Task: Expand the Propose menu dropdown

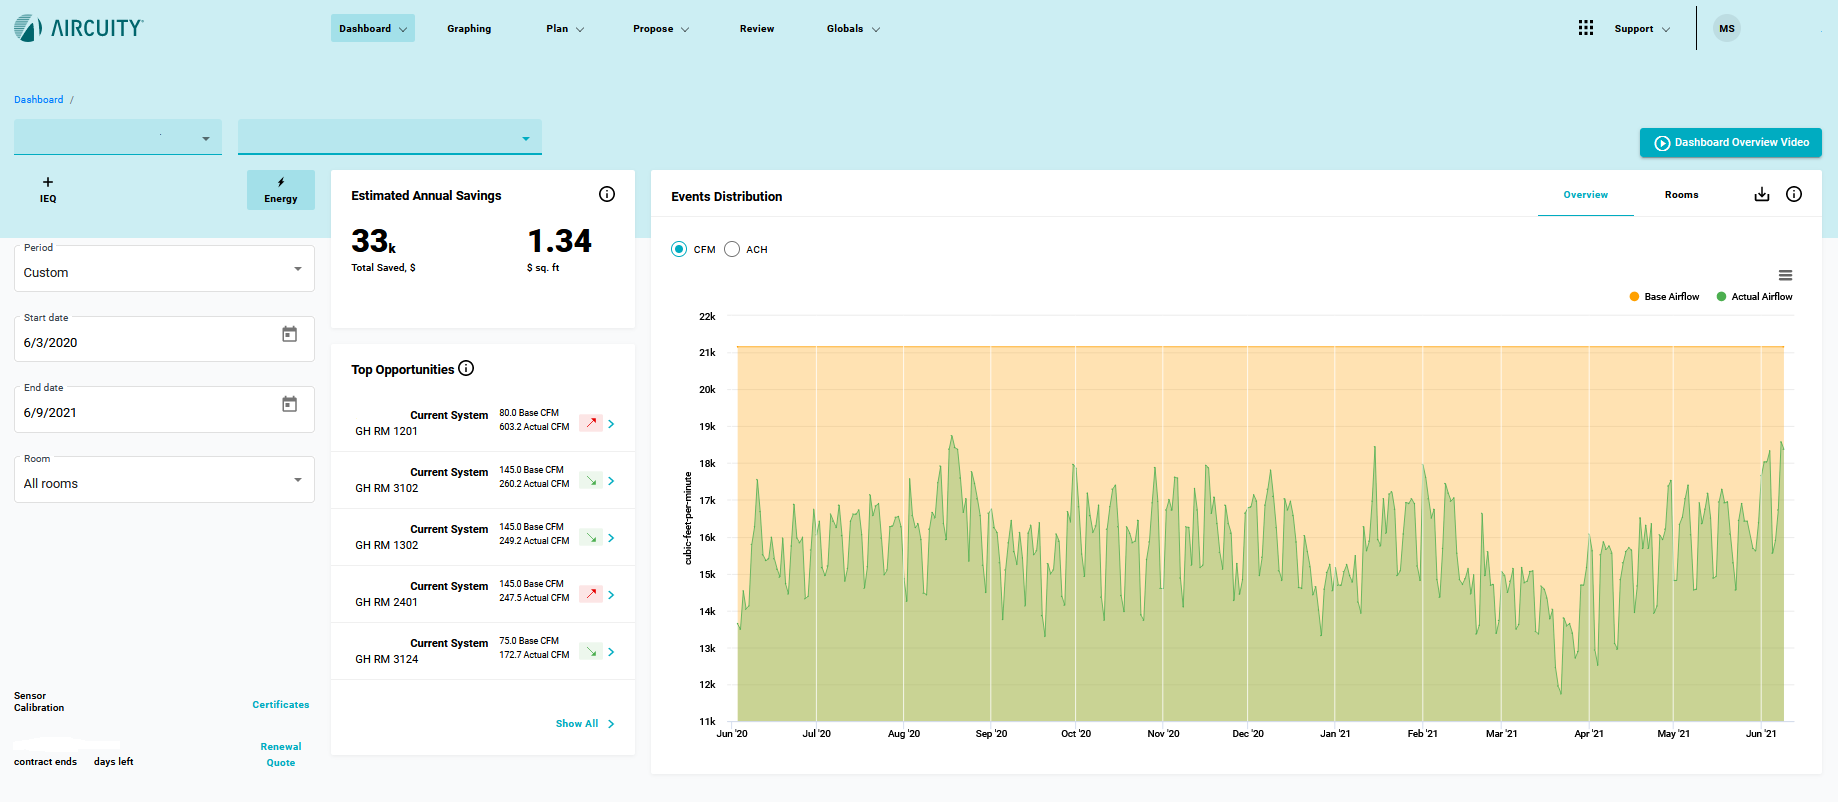Action: 661,29
